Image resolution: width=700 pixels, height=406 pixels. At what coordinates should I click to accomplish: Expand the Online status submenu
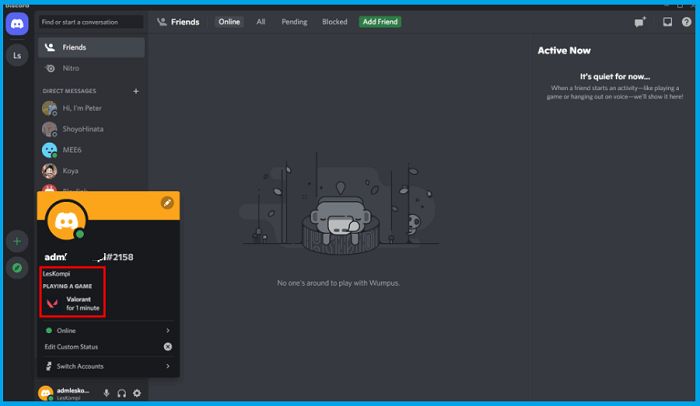click(x=167, y=330)
